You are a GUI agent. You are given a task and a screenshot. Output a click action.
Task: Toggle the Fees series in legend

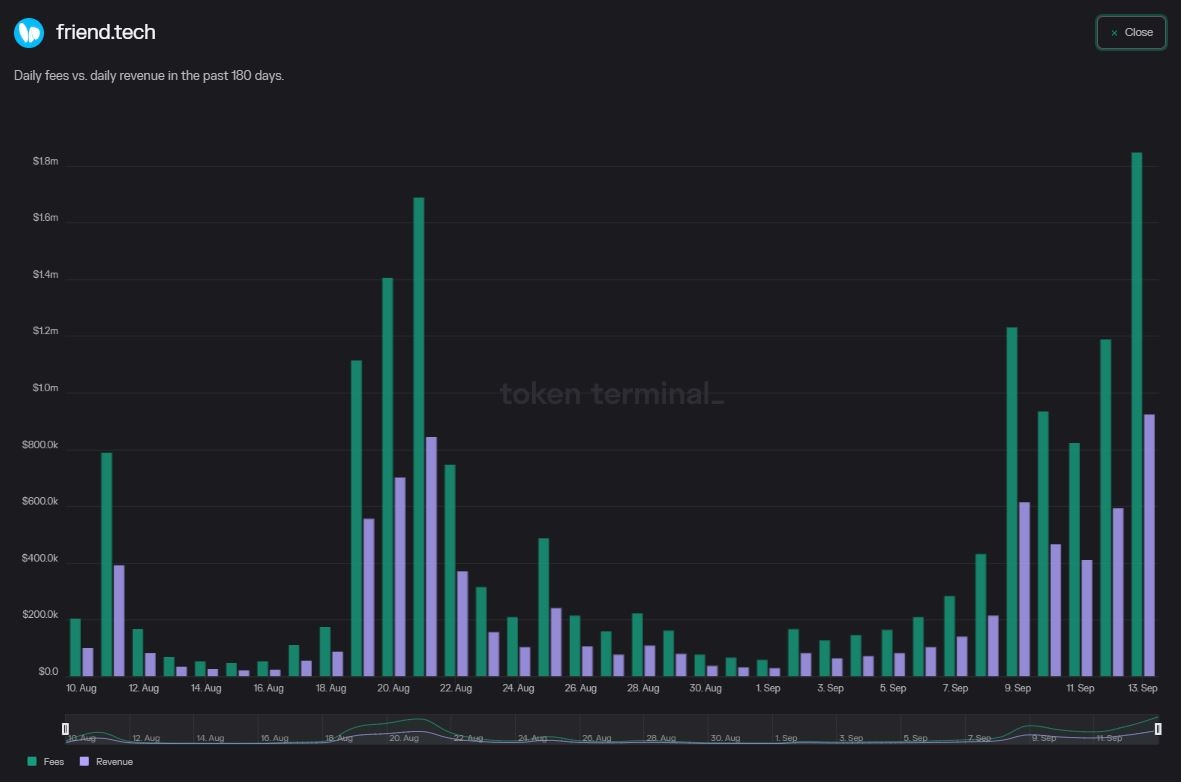[x=46, y=762]
